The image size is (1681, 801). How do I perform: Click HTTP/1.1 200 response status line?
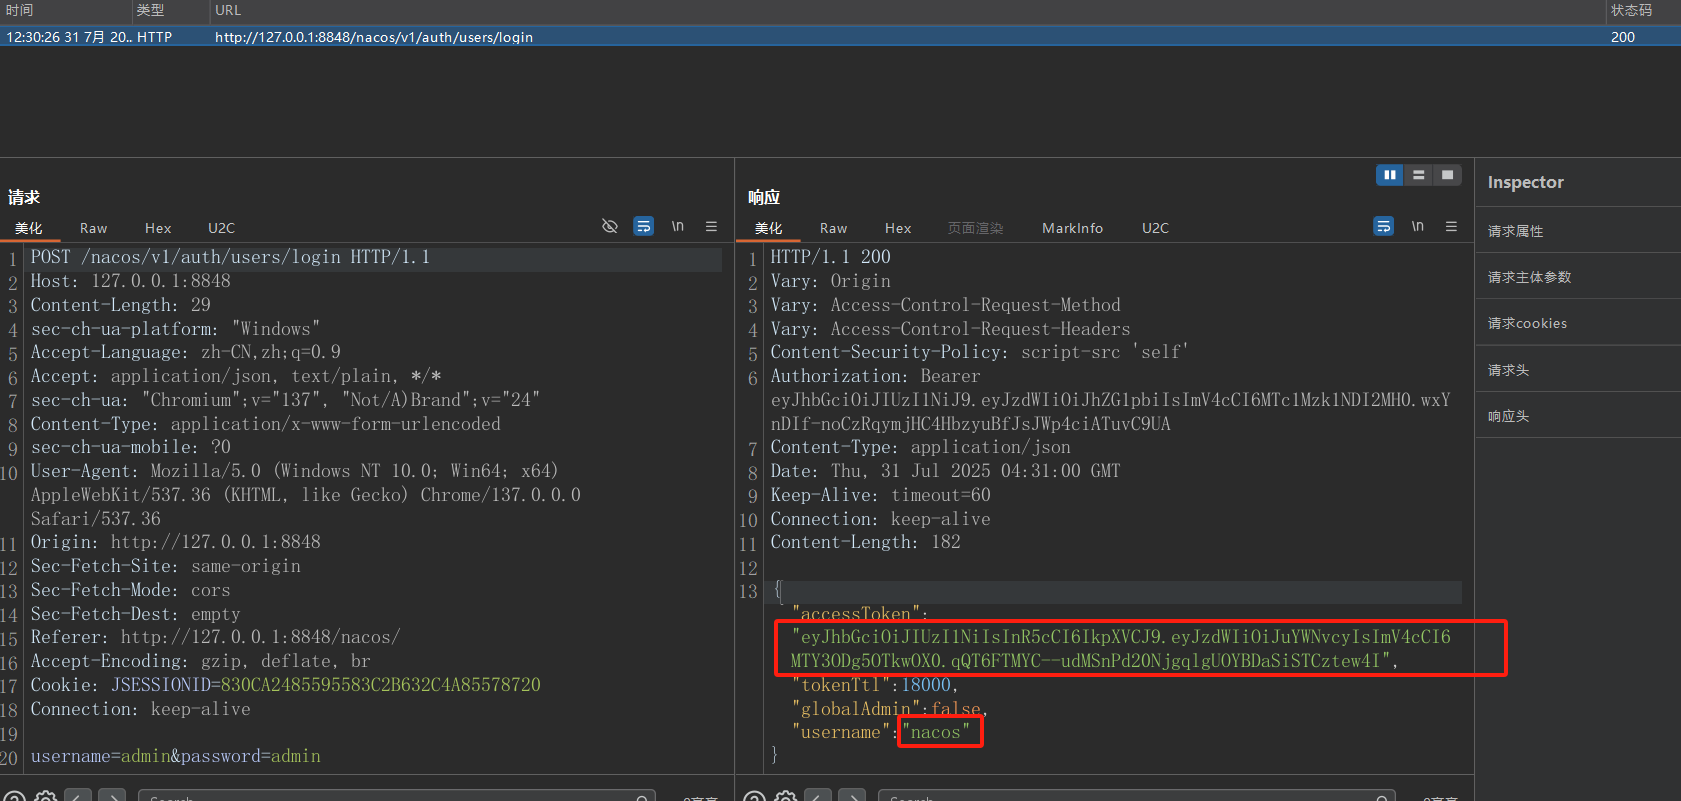[x=830, y=257]
